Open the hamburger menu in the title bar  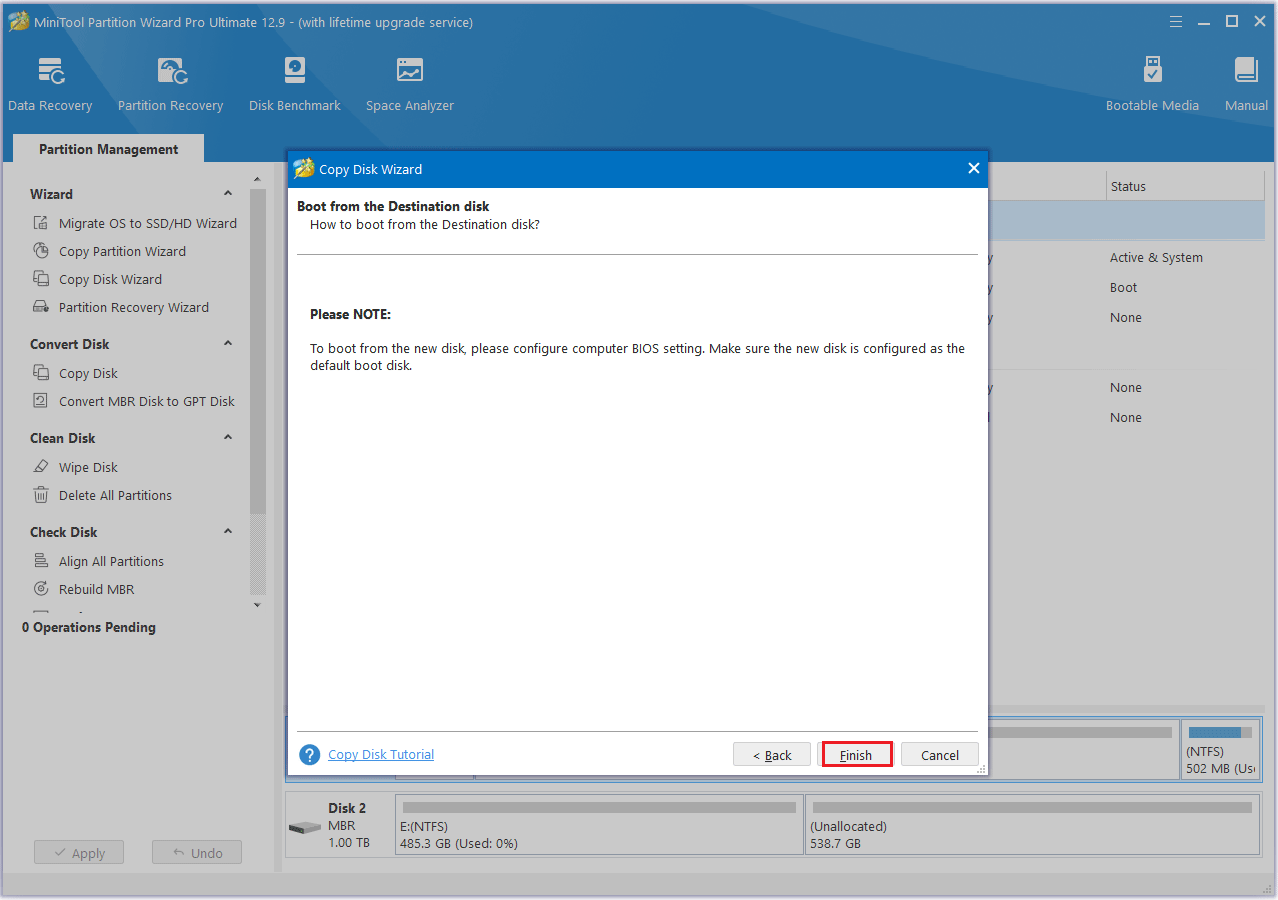pos(1175,21)
